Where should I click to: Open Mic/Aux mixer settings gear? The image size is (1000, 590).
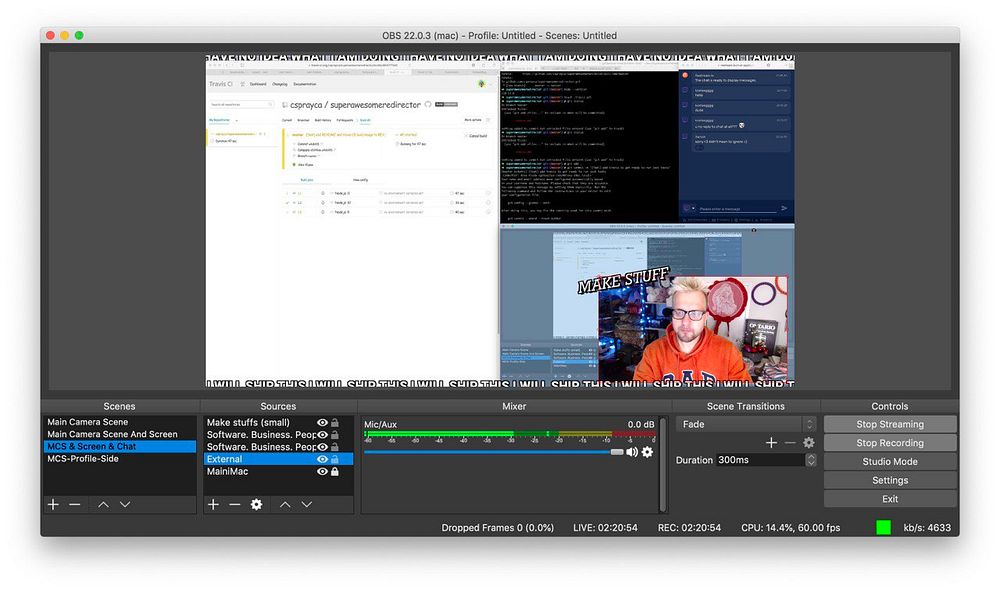coord(647,452)
